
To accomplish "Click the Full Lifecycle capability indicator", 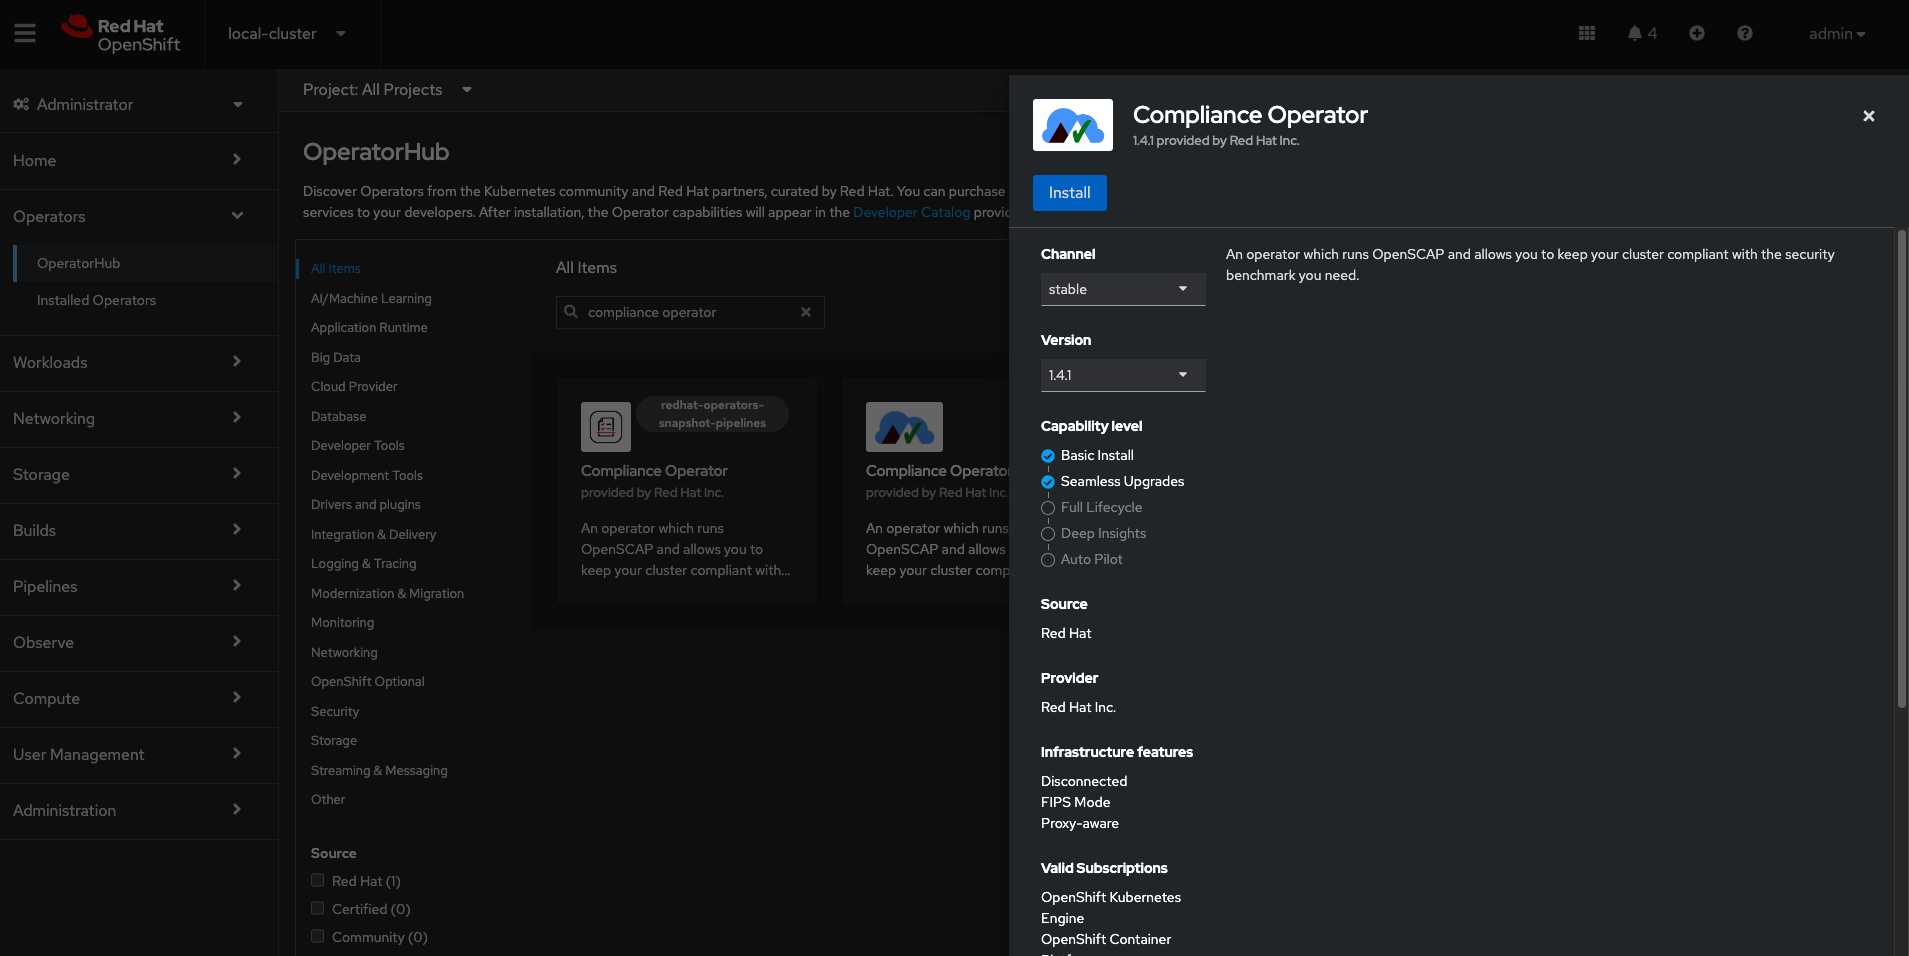I will coord(1048,508).
